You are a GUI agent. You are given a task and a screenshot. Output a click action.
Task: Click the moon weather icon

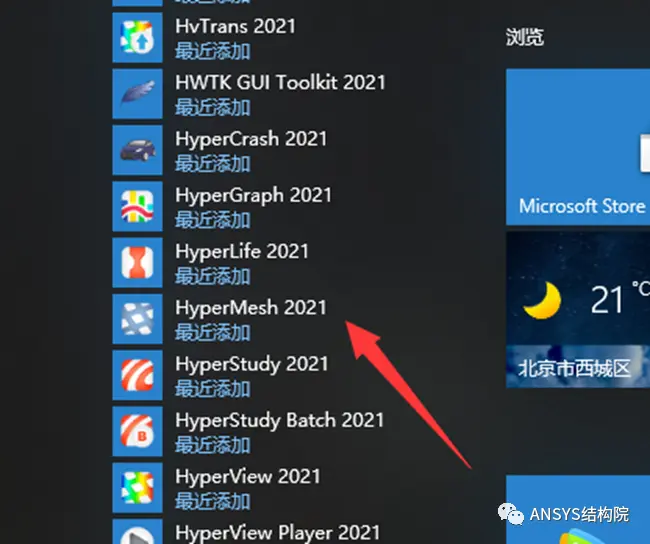coord(542,300)
